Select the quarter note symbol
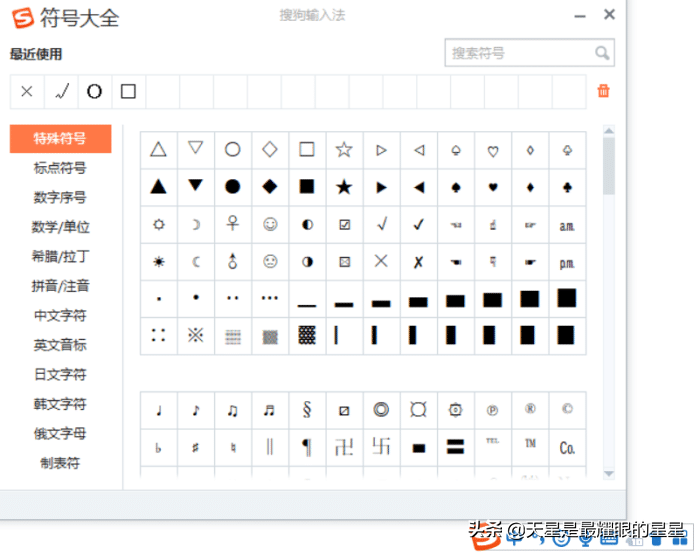The height and width of the screenshot is (554, 700). point(158,410)
